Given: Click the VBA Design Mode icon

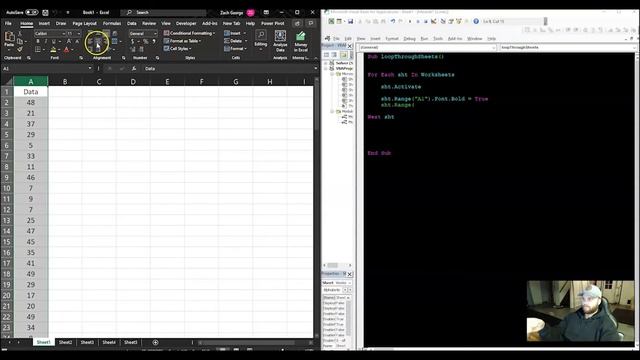Looking at the screenshot, I should 433,21.
